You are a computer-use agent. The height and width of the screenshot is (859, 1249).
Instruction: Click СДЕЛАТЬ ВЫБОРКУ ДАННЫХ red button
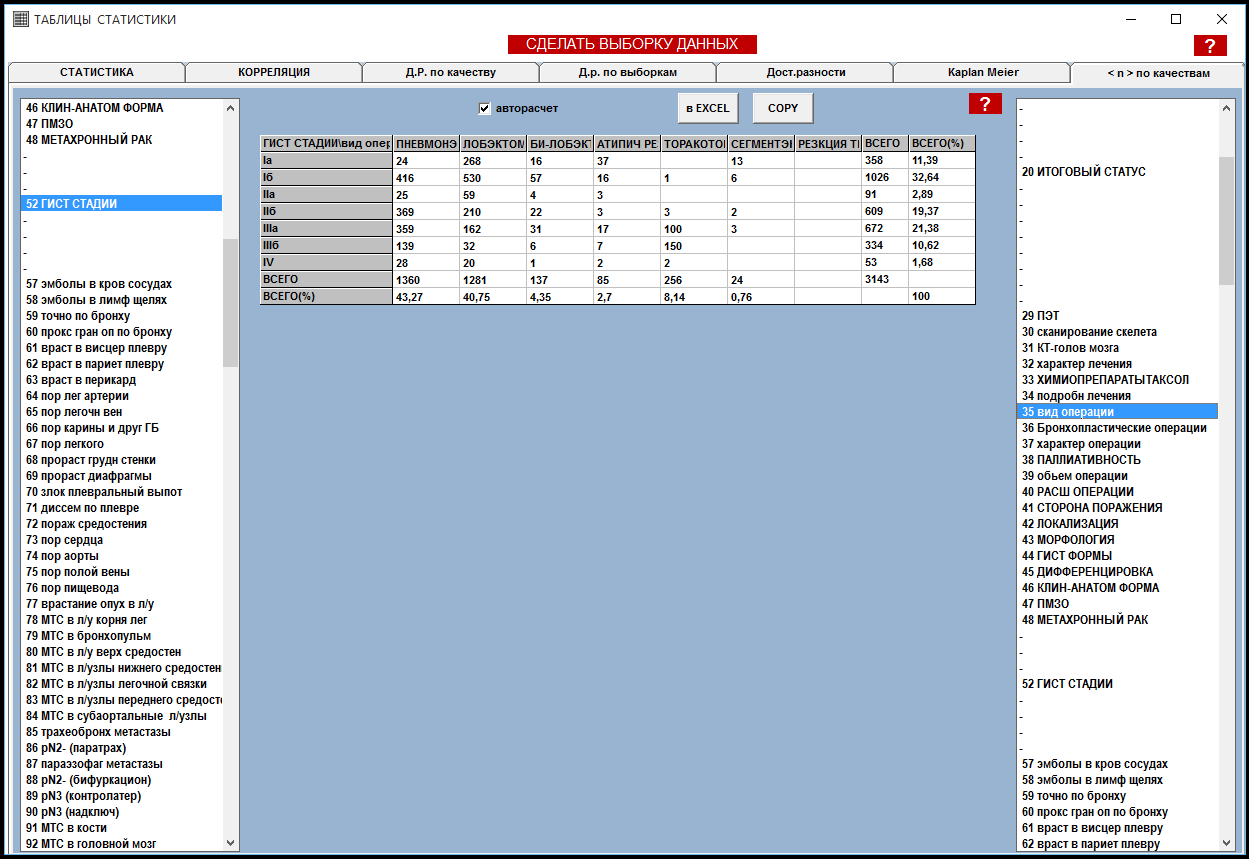pos(631,44)
